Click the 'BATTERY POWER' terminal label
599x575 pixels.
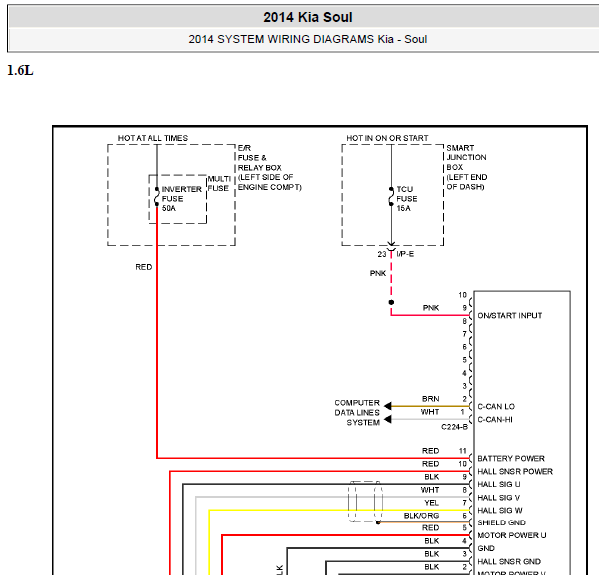[x=511, y=458]
